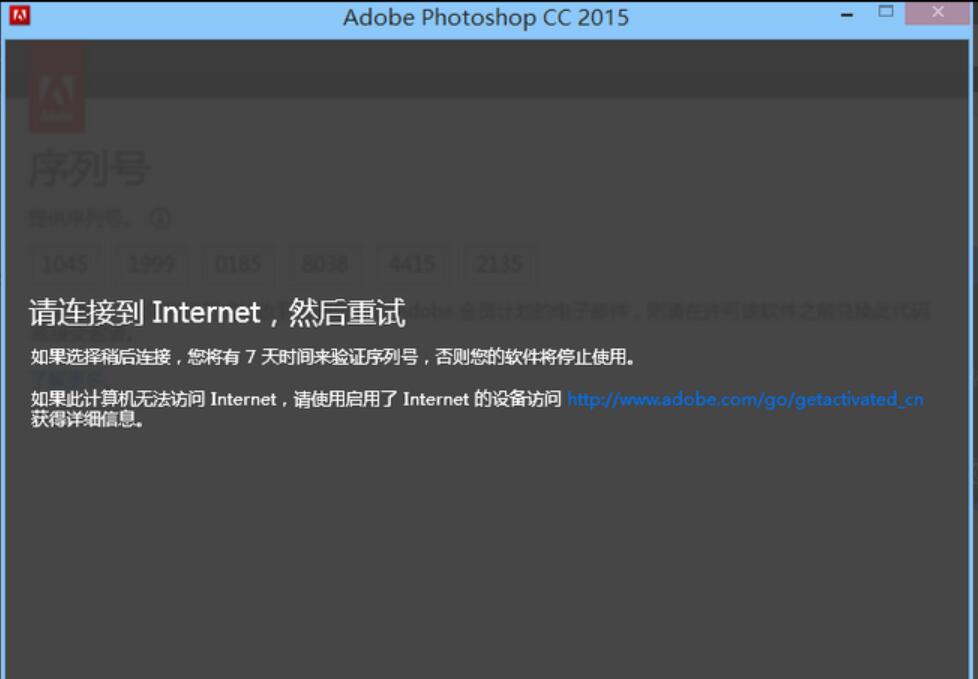Viewport: 978px width, 679px height.
Task: Click the text "获得详细信息。"
Action: [x=88, y=420]
